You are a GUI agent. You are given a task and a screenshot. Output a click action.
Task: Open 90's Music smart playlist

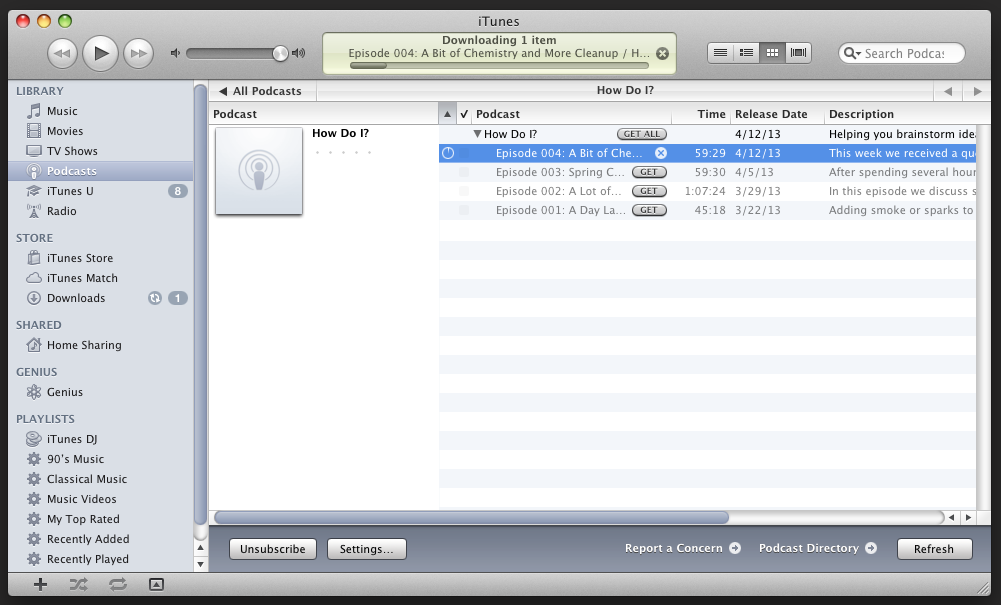point(75,459)
